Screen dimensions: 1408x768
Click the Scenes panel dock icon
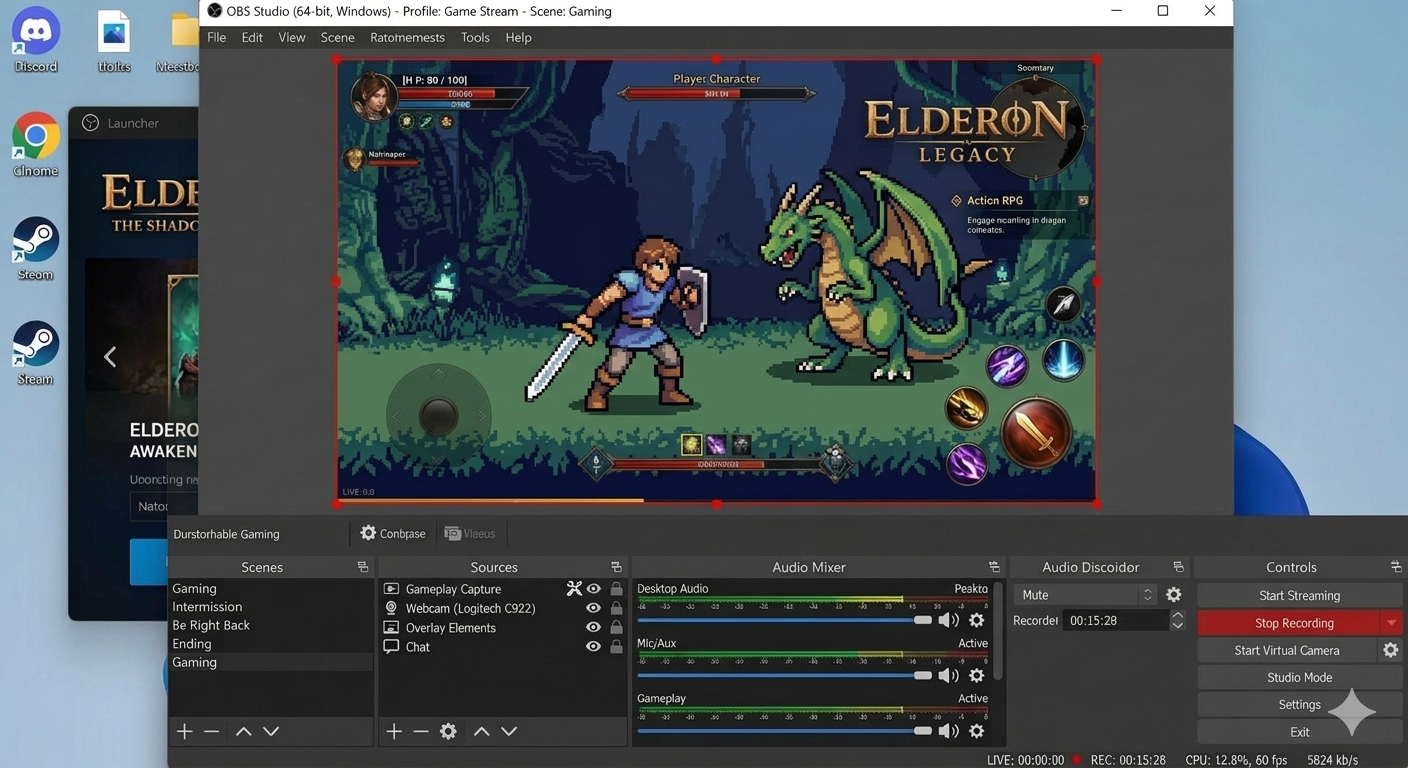(362, 567)
